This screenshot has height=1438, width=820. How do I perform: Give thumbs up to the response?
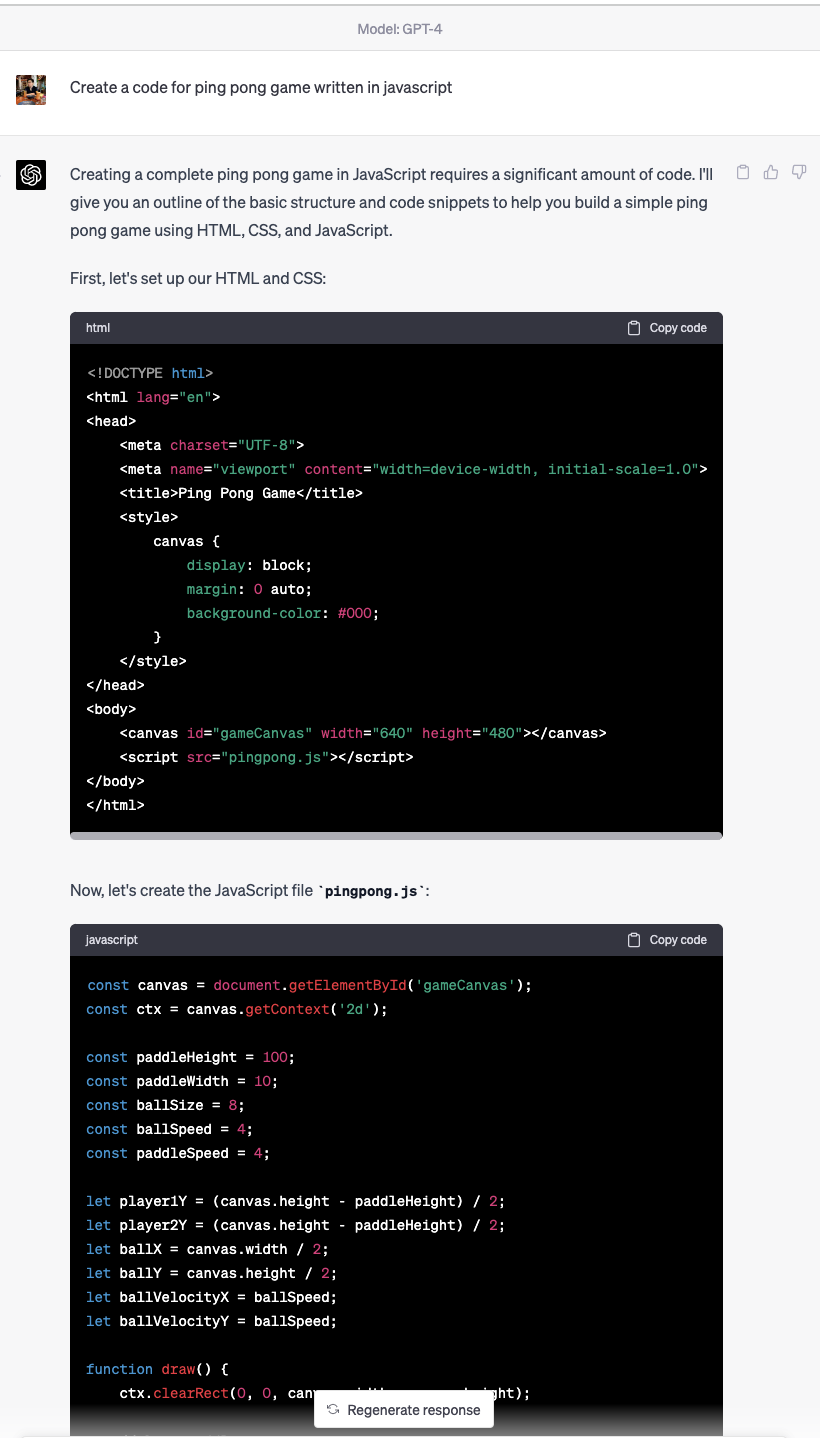pos(771,172)
